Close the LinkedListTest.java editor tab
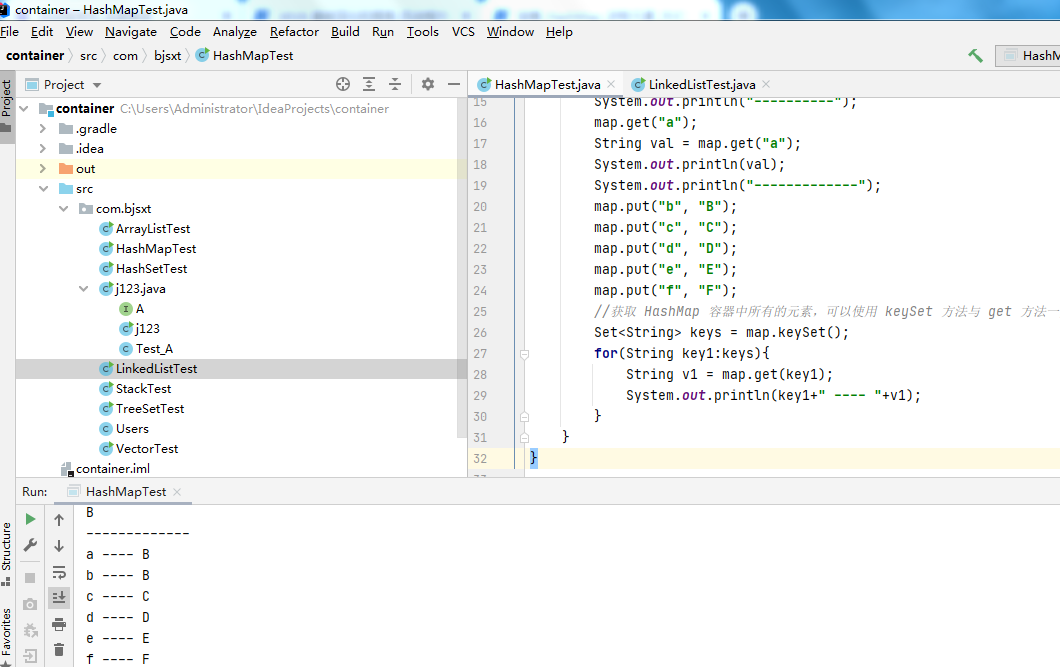1060x667 pixels. (766, 84)
